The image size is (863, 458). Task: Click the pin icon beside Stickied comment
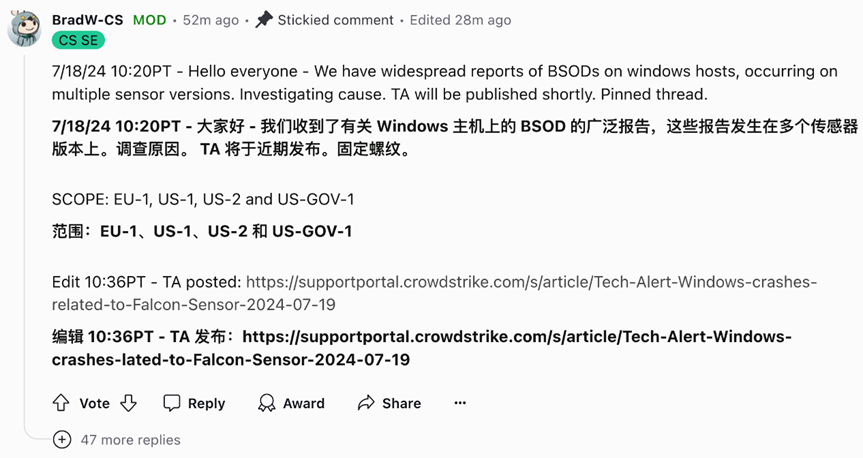tap(264, 19)
